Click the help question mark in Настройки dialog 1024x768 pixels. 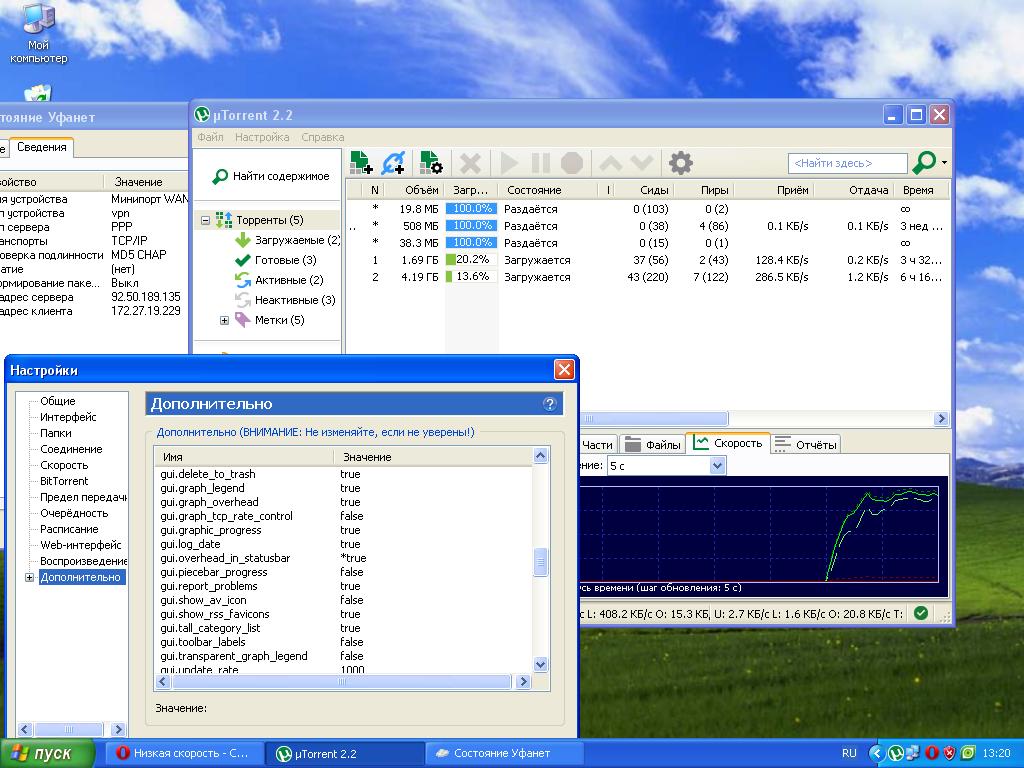[x=550, y=404]
